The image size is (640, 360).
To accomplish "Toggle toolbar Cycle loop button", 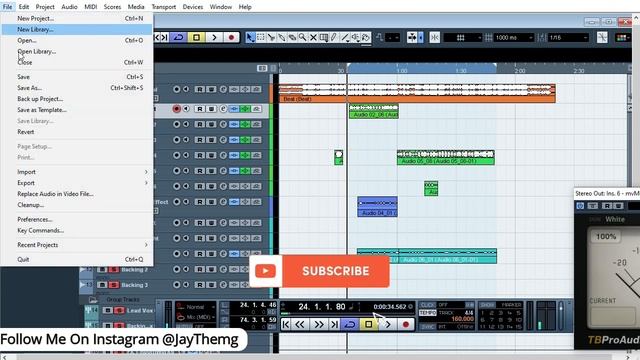I will [178, 38].
